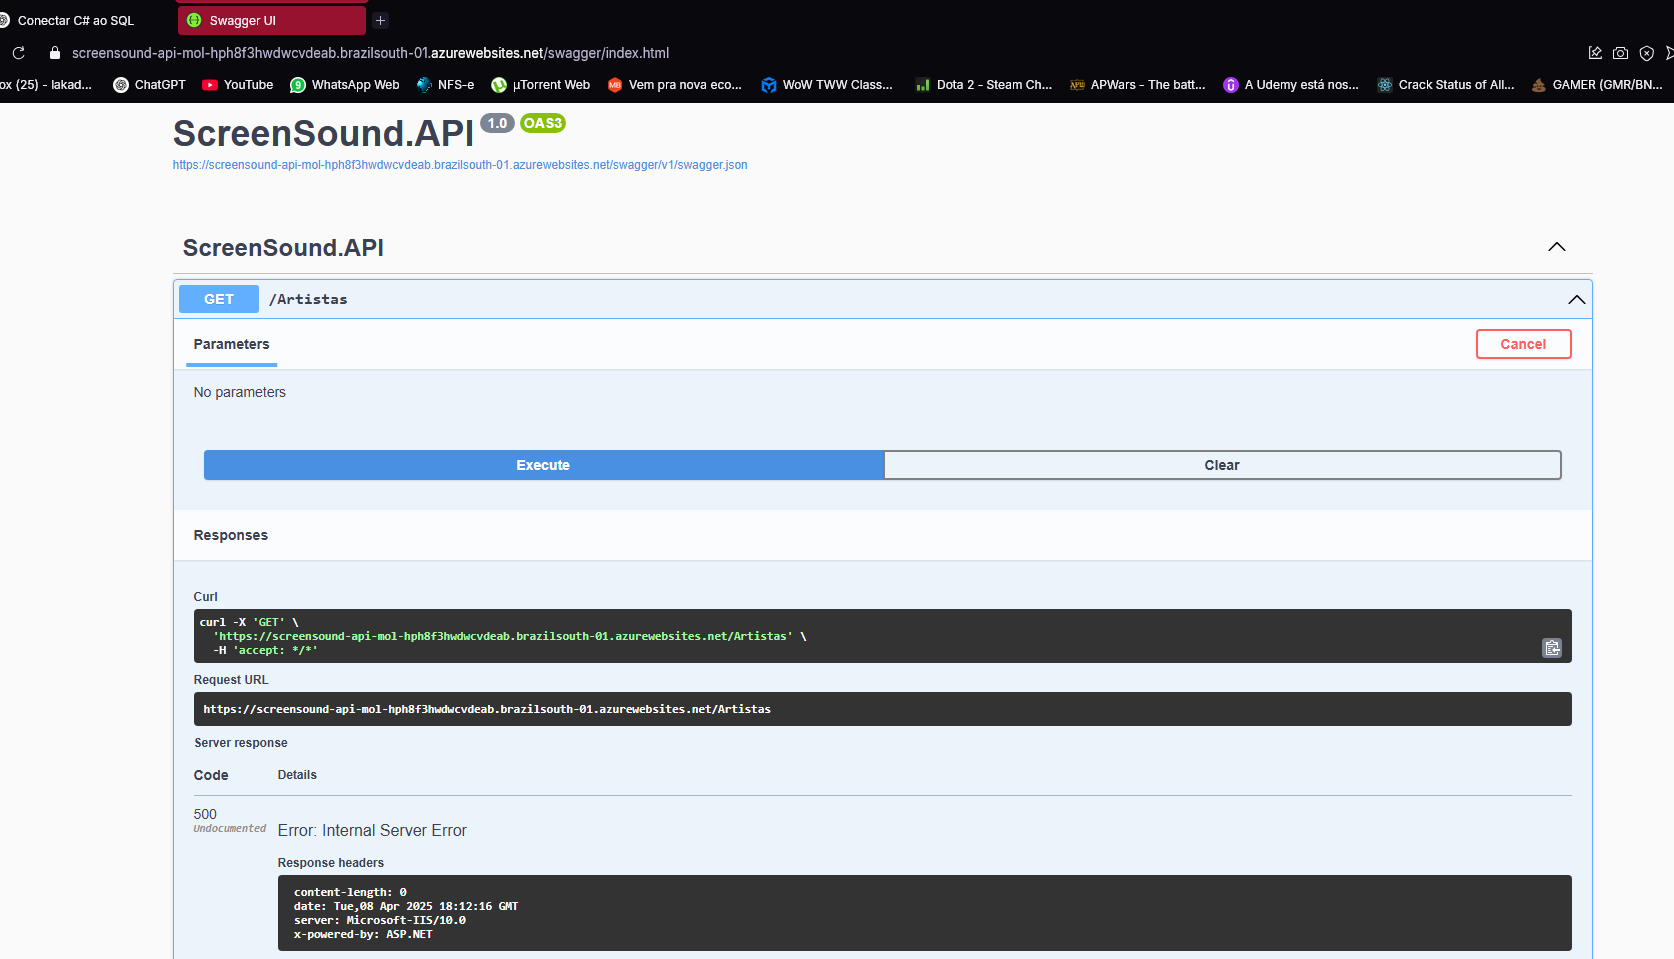Viewport: 1674px width, 959px height.
Task: Click the shield ad-blocker icon
Action: (1646, 53)
